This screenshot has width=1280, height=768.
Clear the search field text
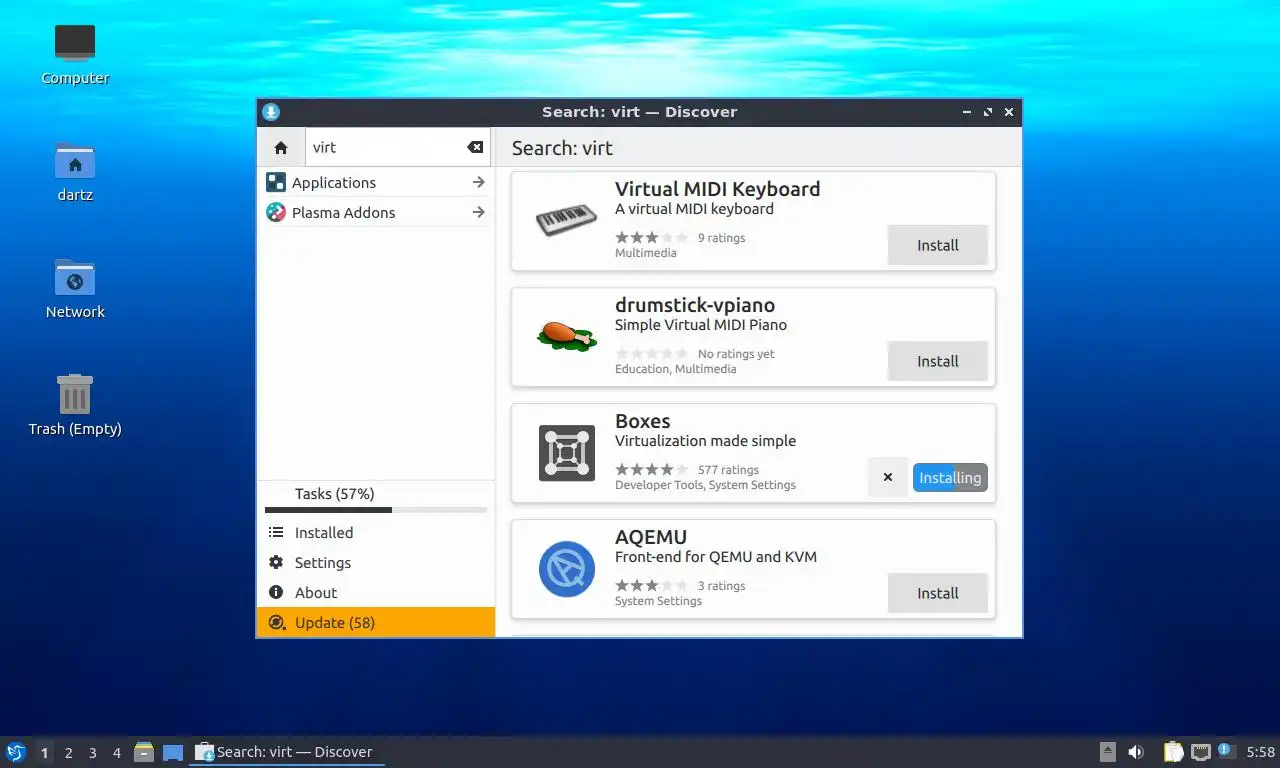(x=475, y=147)
